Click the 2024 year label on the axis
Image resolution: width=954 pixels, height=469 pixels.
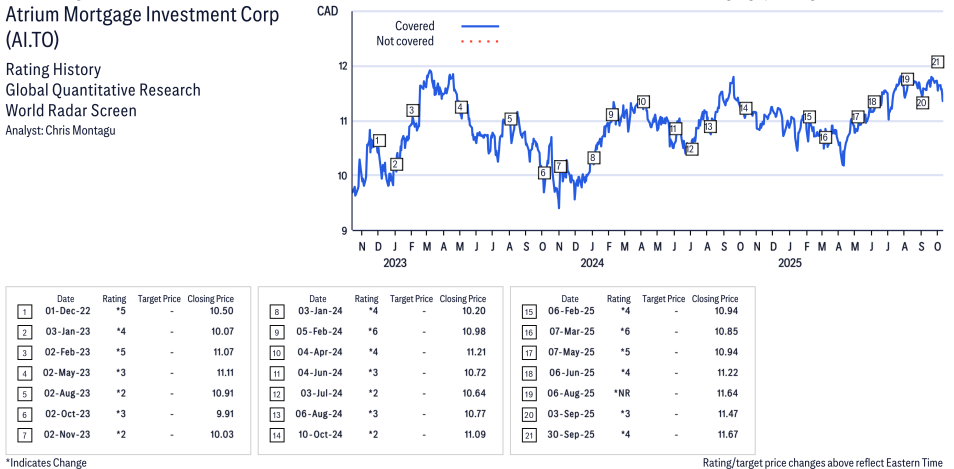[x=592, y=263]
